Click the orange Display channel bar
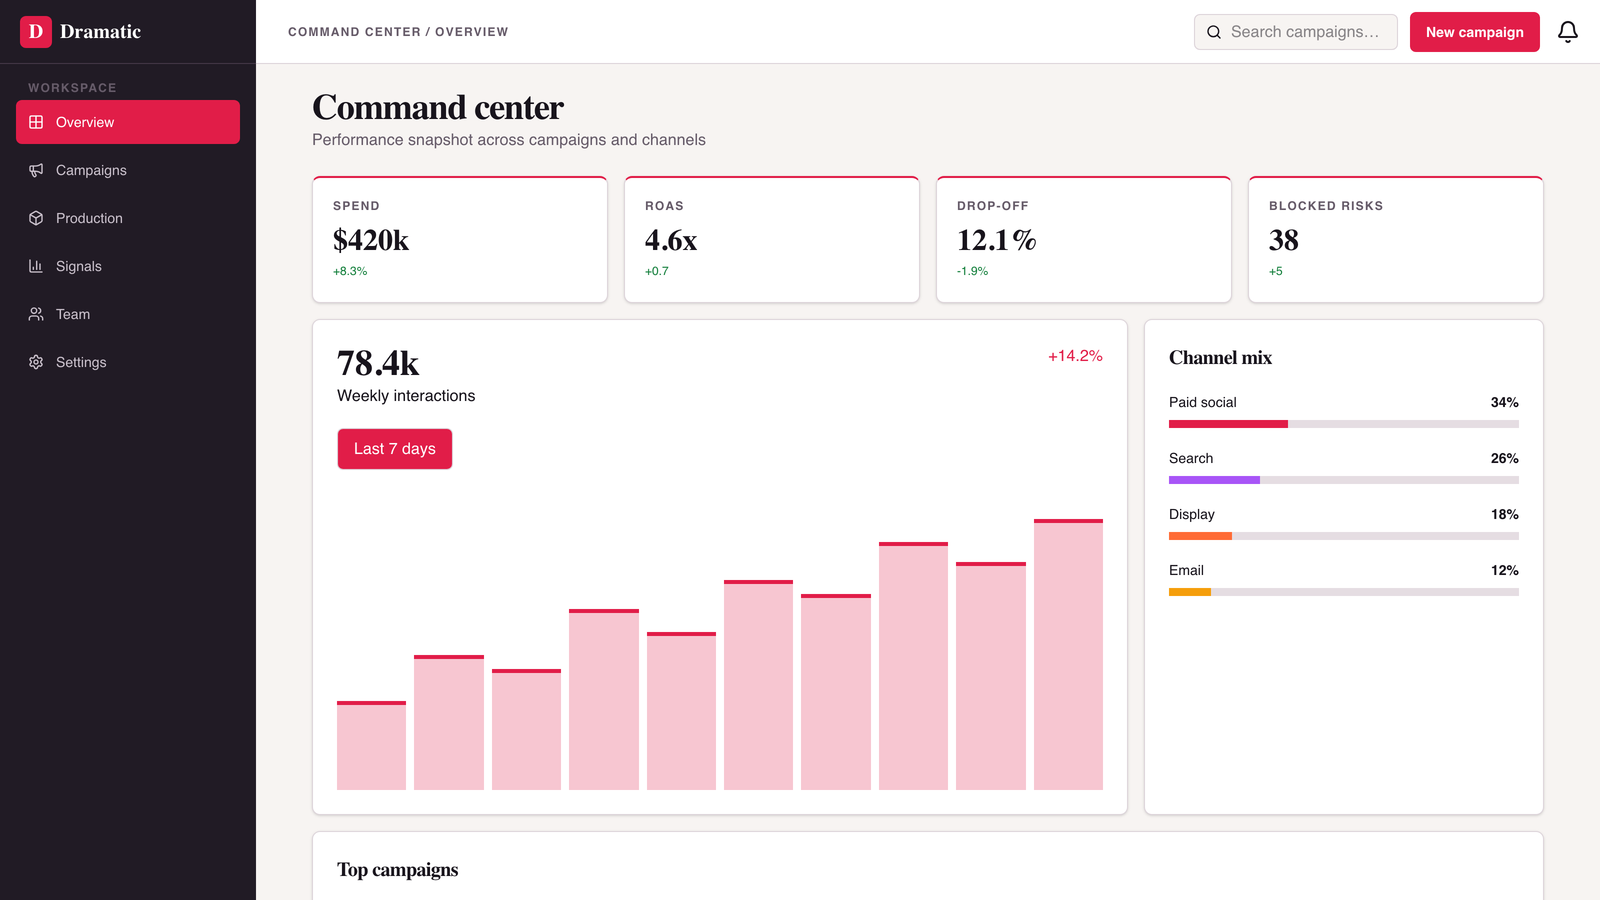Viewport: 1600px width, 900px height. 1200,536
